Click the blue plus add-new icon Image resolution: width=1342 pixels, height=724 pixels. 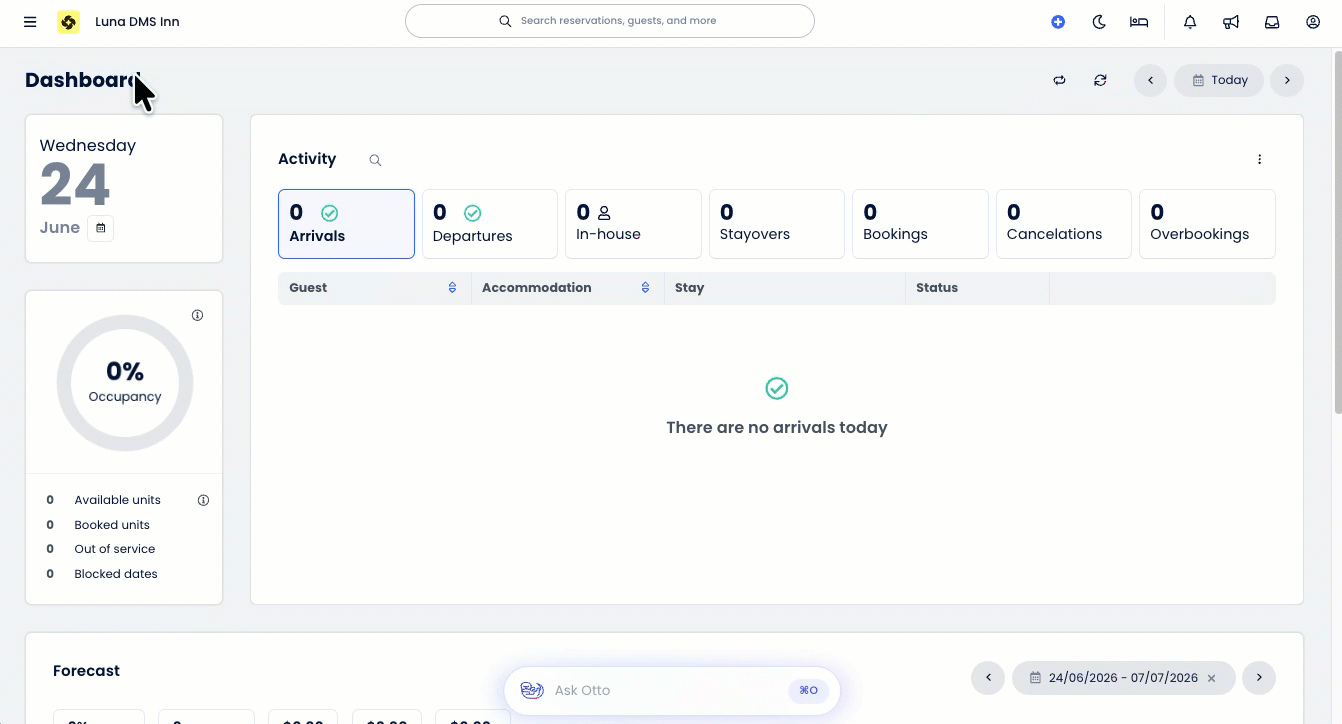click(1058, 22)
